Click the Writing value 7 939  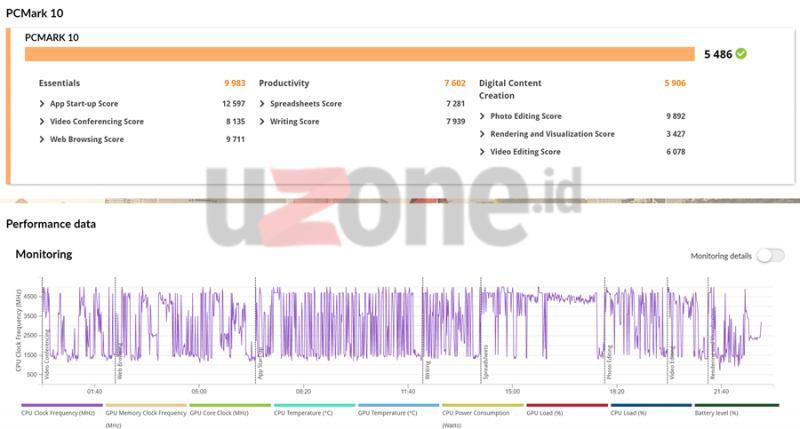[456, 121]
